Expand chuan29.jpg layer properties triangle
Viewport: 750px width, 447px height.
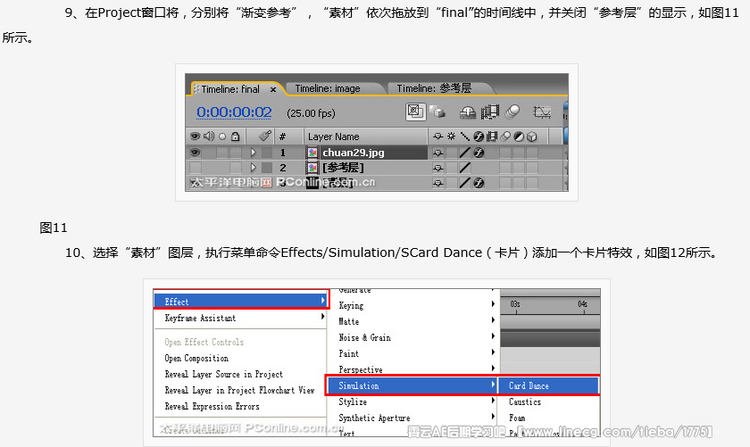[x=253, y=153]
